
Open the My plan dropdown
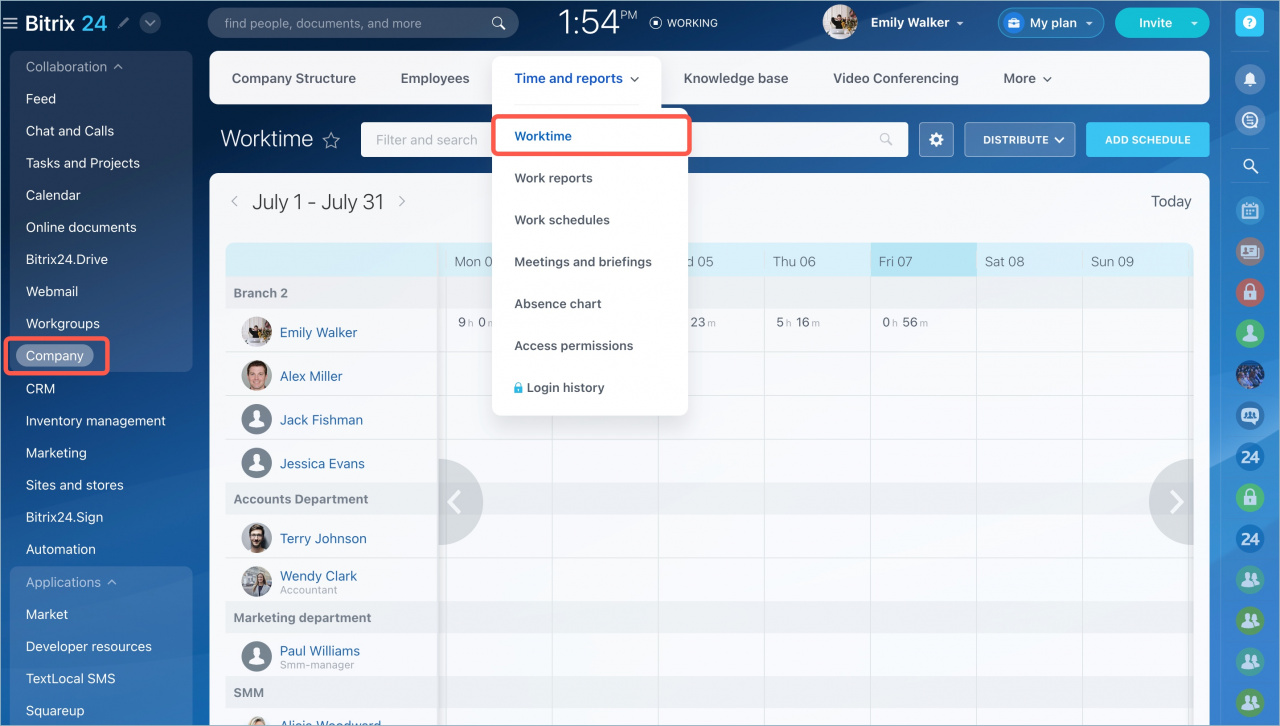(1051, 23)
